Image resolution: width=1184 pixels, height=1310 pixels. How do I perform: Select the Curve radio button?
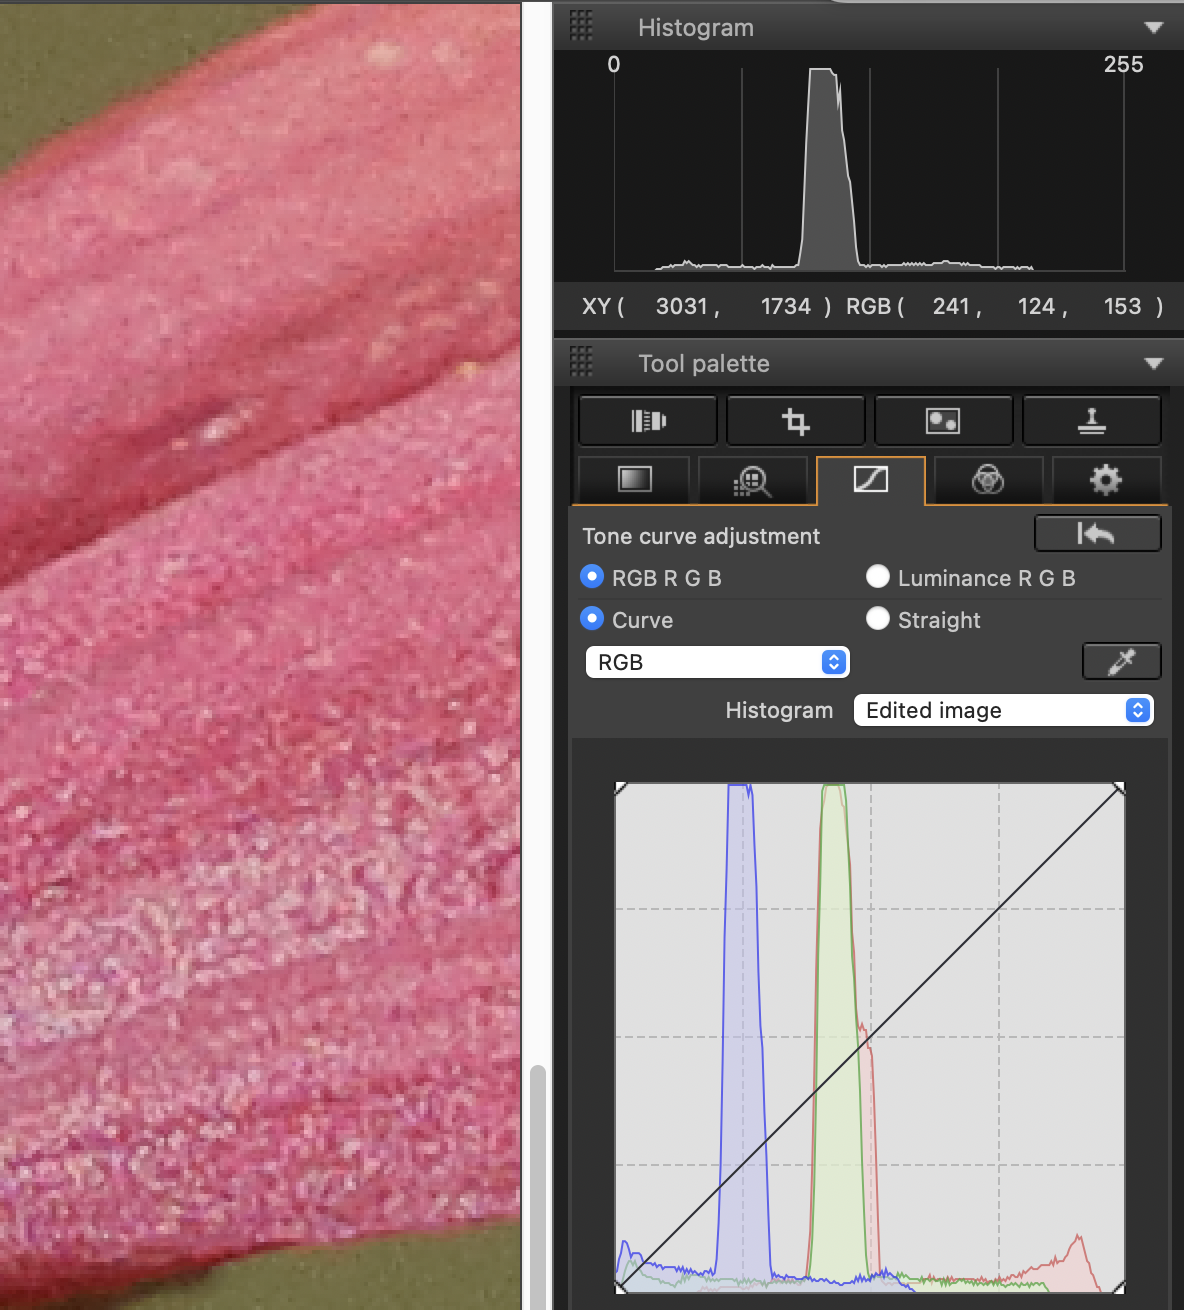(592, 619)
